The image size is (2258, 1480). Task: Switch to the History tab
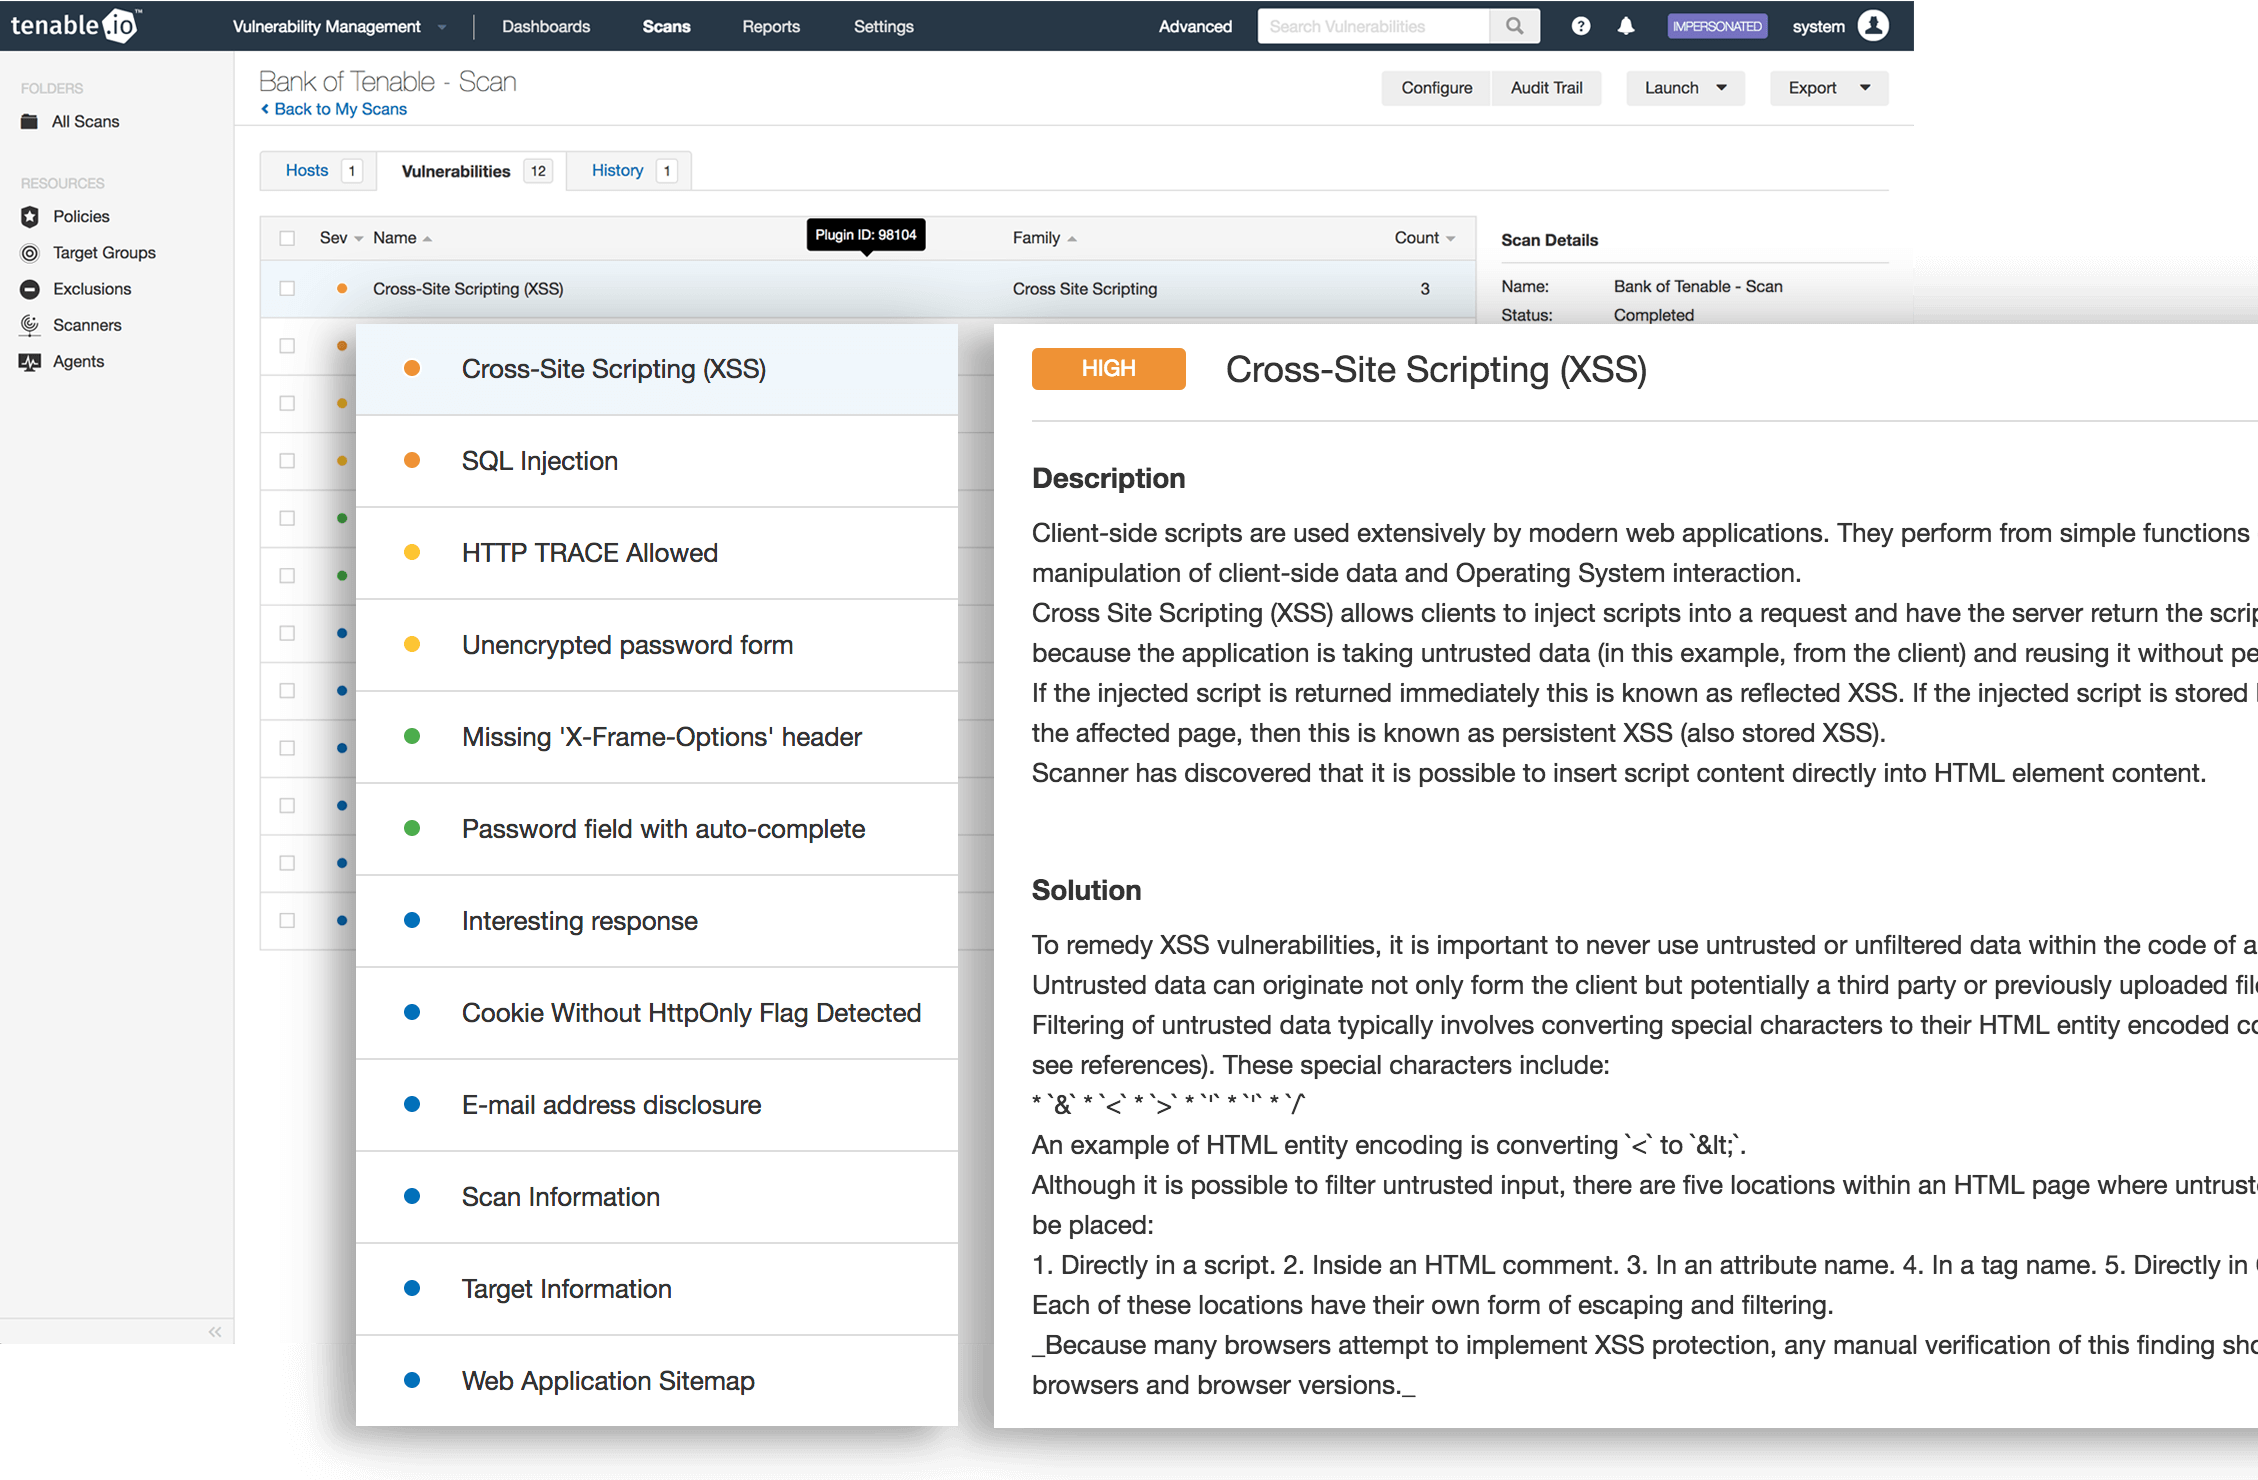(629, 171)
